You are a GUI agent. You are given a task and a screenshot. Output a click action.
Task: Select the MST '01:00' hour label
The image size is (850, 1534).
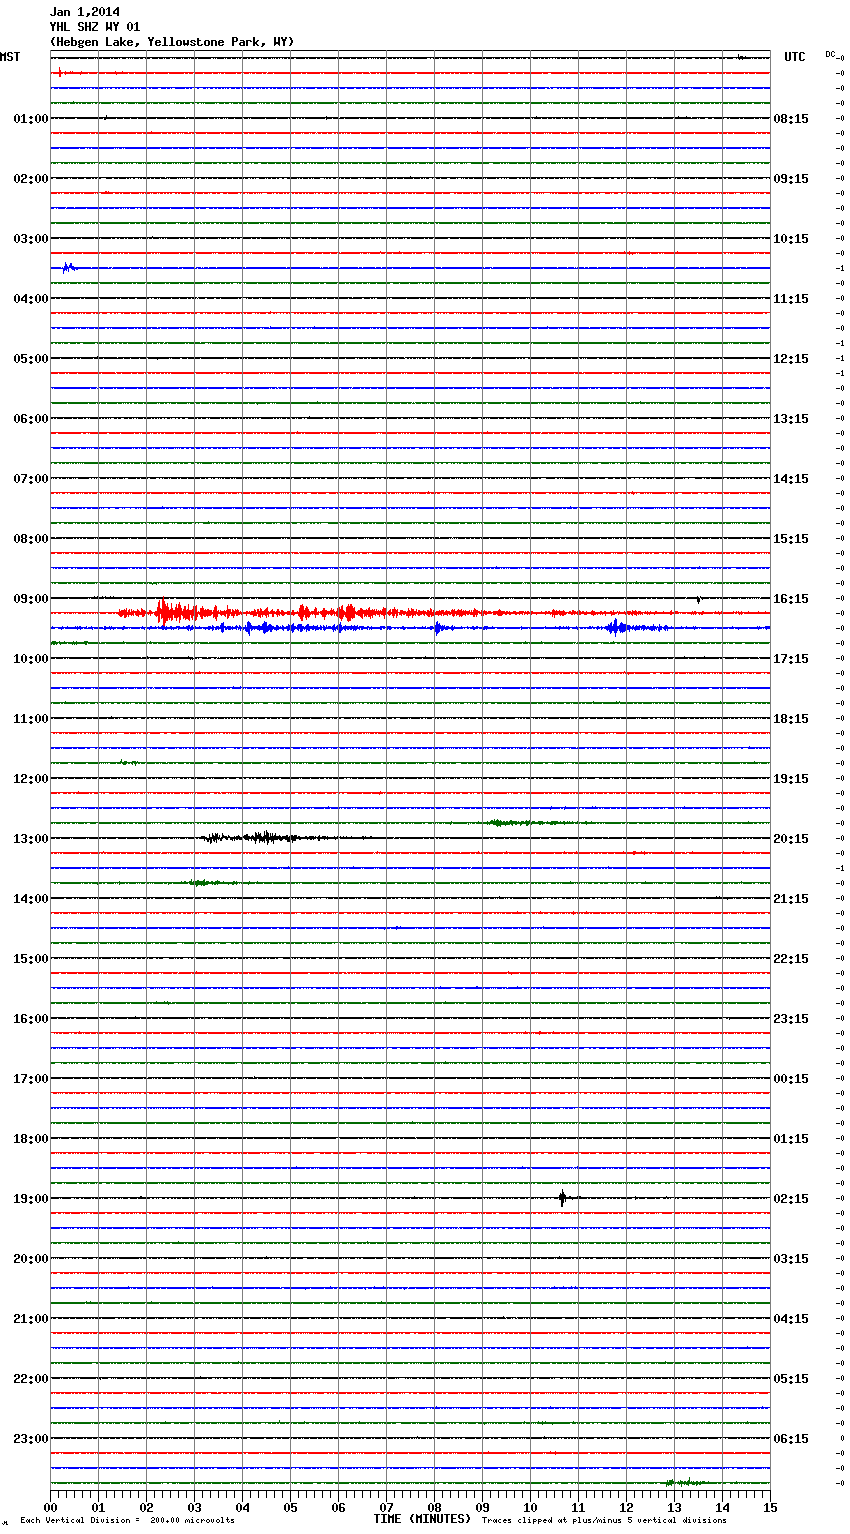tap(31, 119)
